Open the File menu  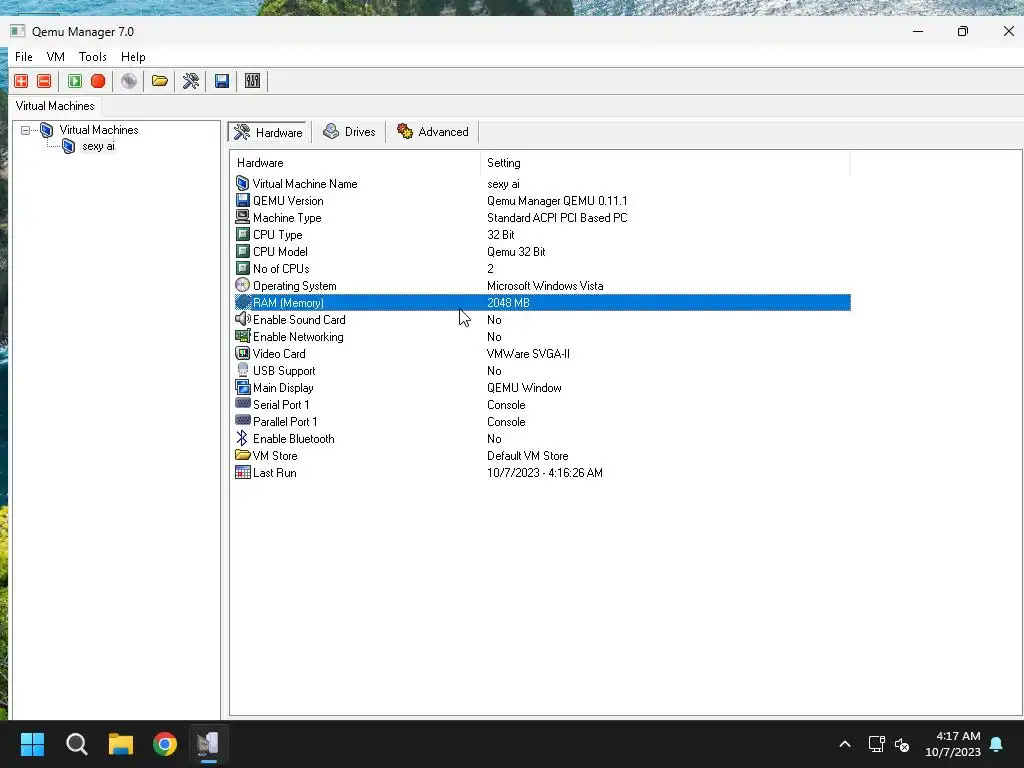24,57
